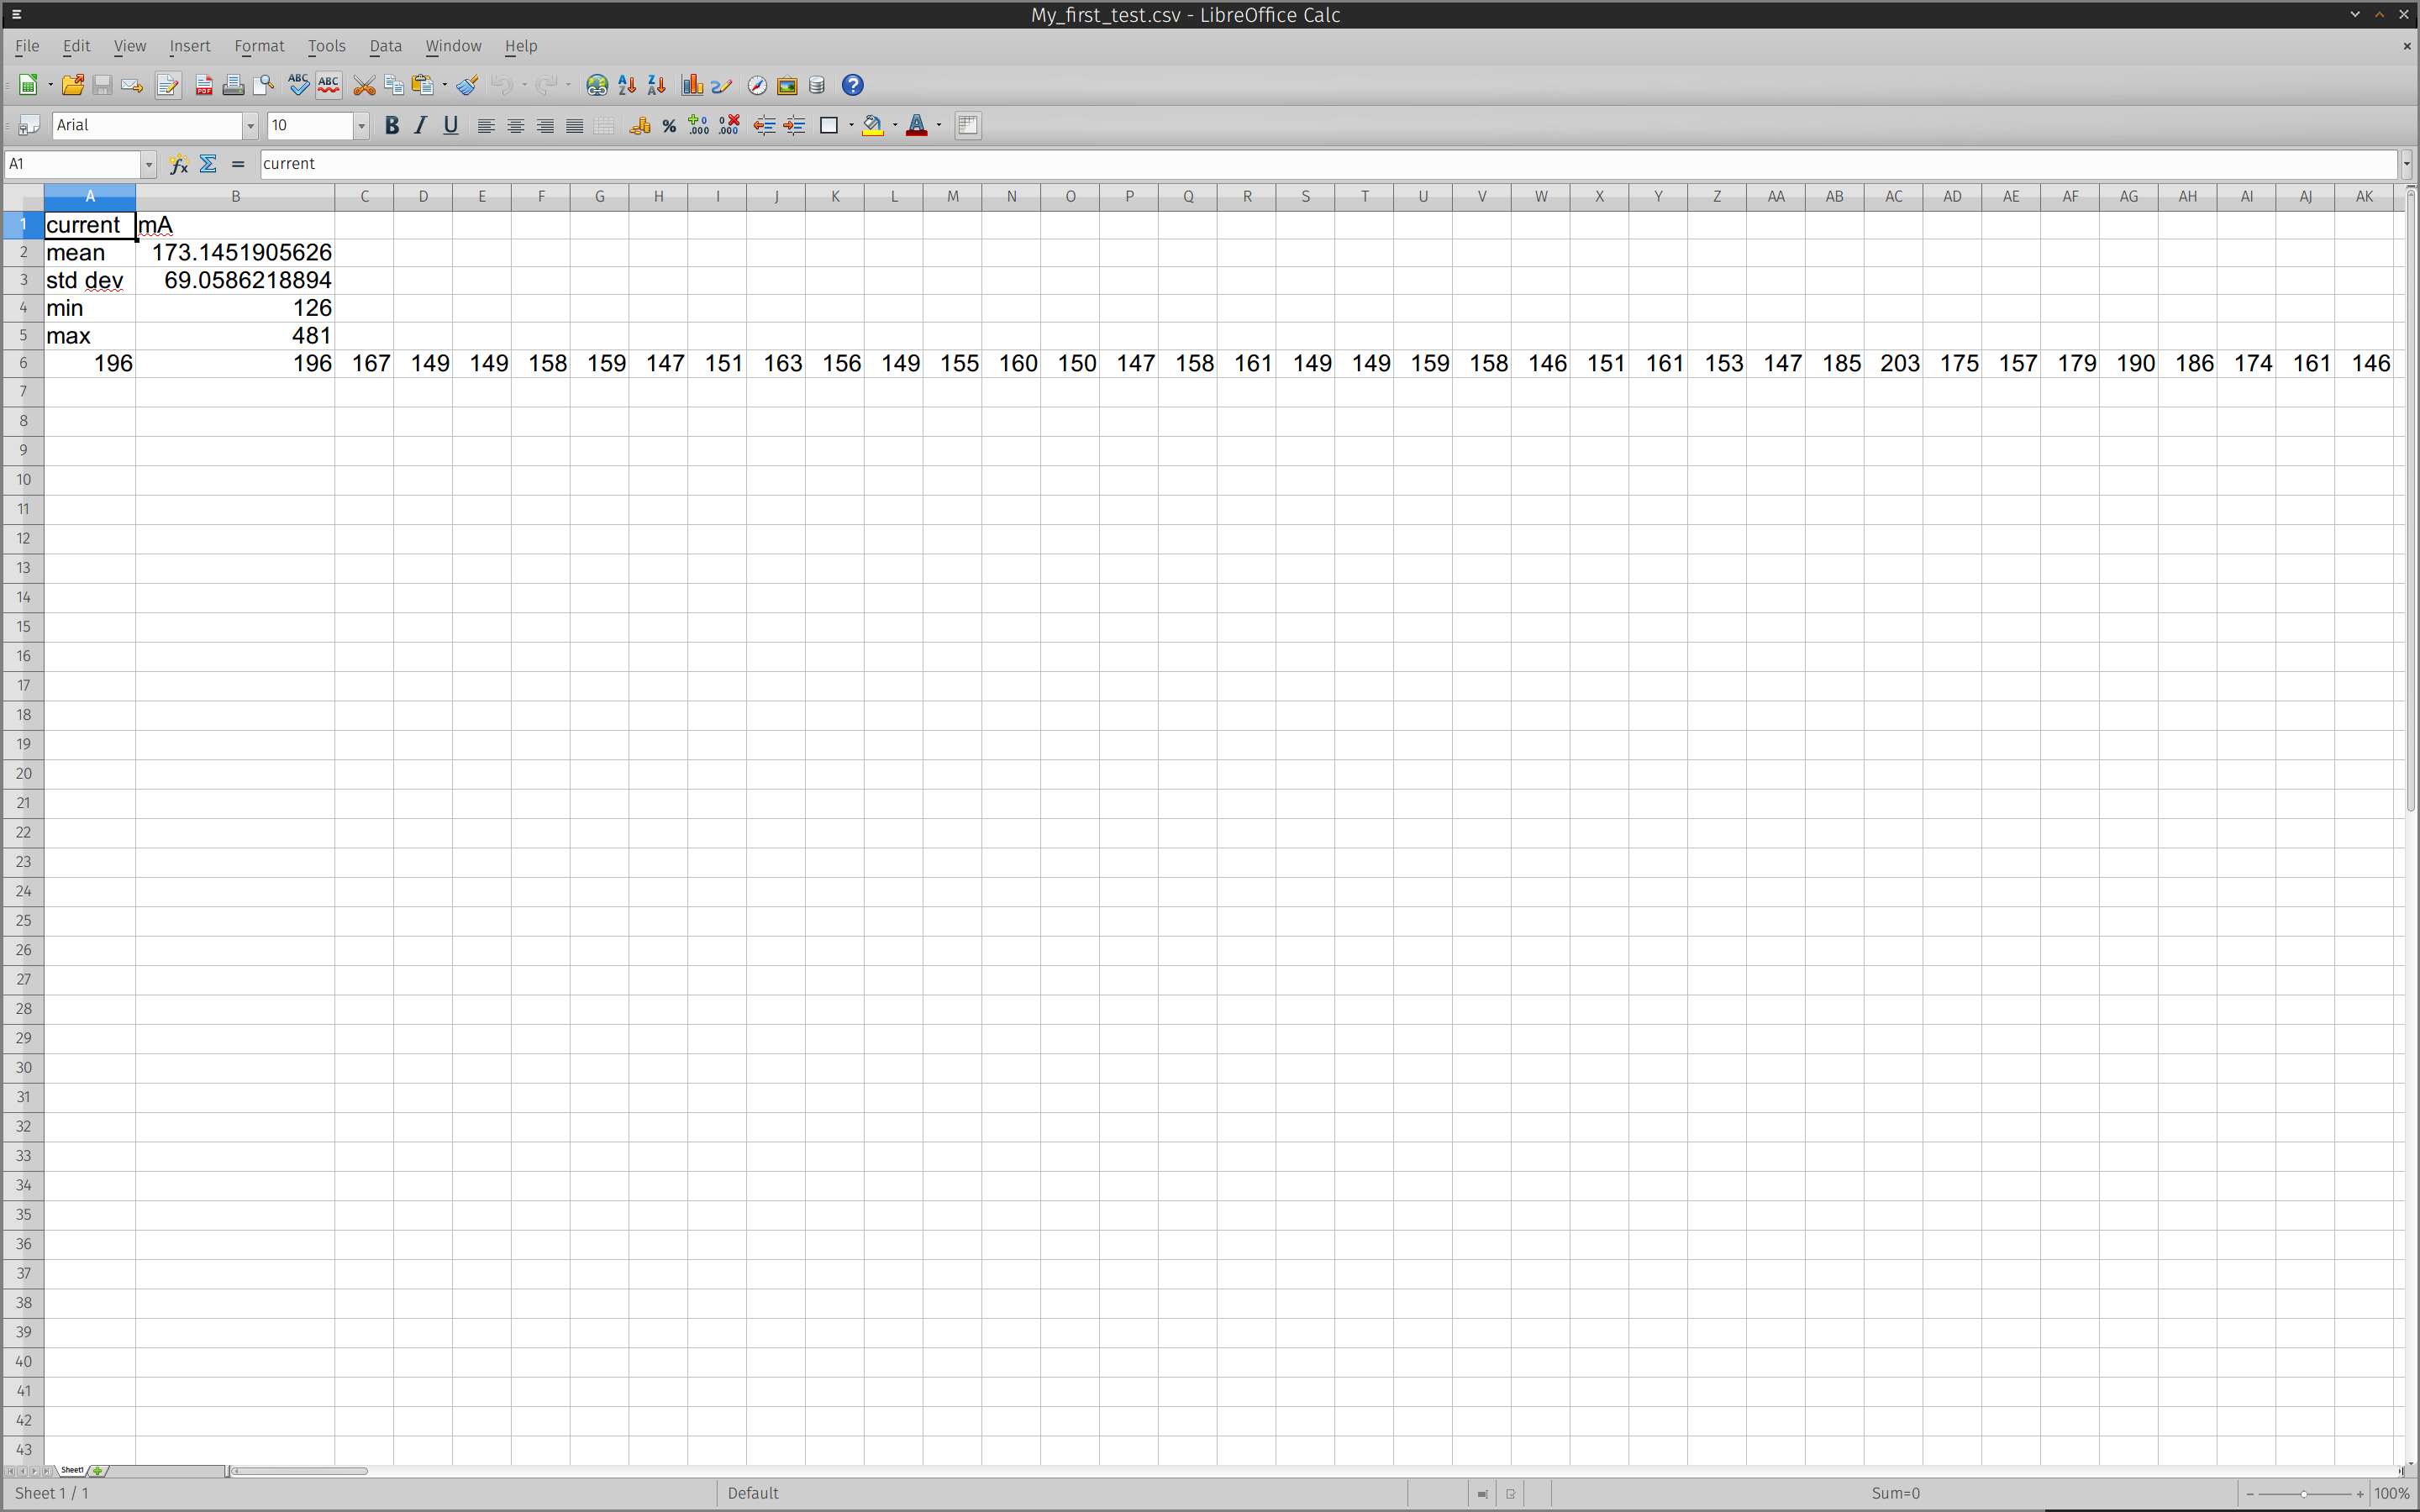Sort ascending A to Z
This screenshot has height=1512, width=2420.
point(627,85)
